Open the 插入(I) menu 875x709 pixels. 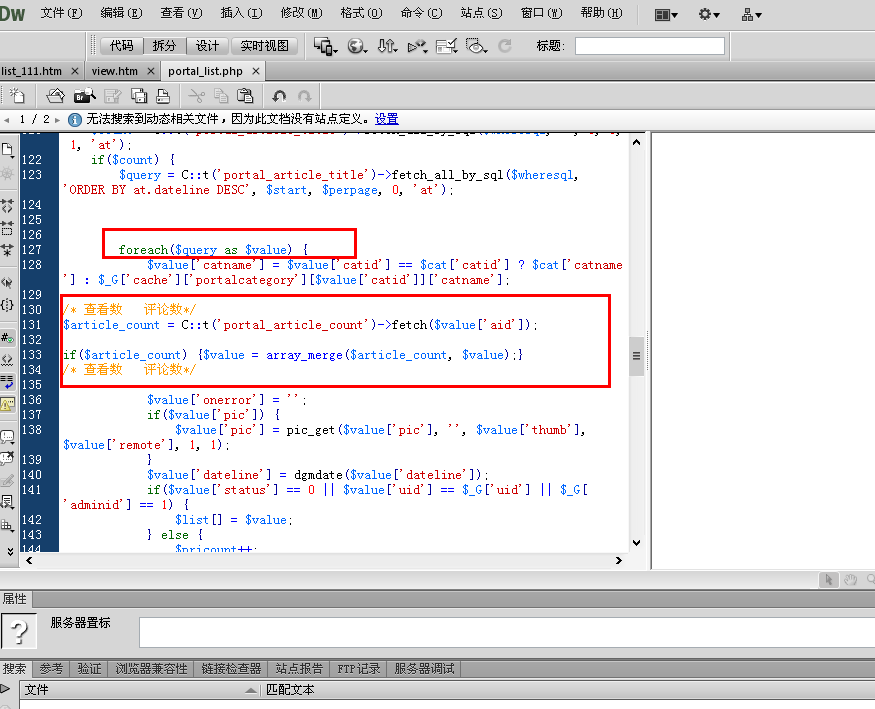241,13
